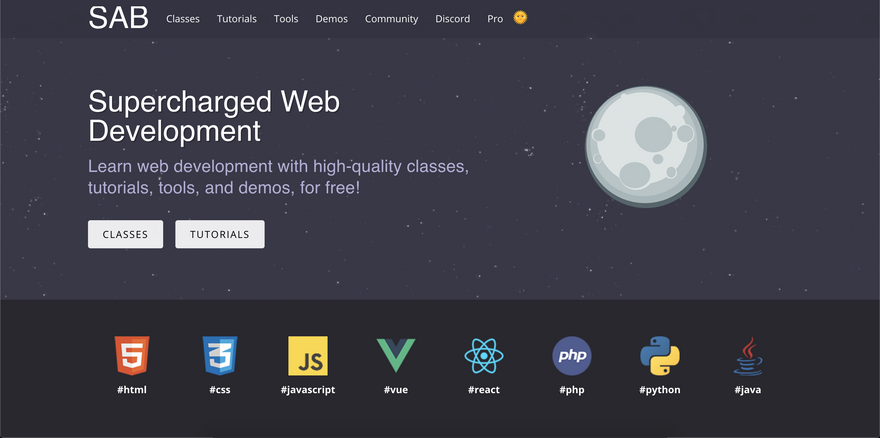Viewport: 880px width, 438px height.
Task: Click the green Vue logo icon
Action: (x=395, y=355)
